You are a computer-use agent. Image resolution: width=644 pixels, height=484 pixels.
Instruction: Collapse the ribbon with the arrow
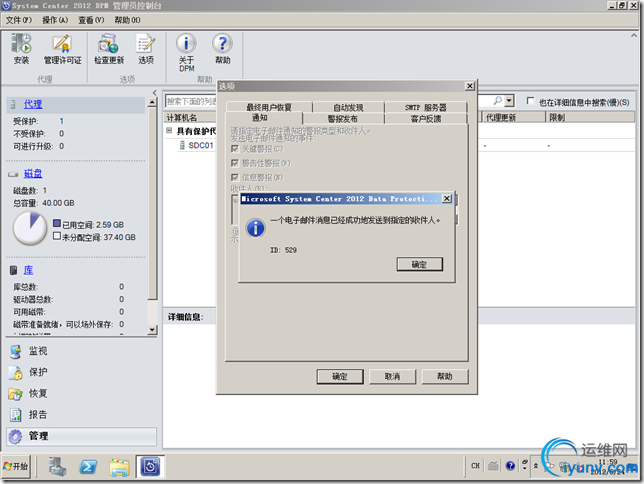633,36
